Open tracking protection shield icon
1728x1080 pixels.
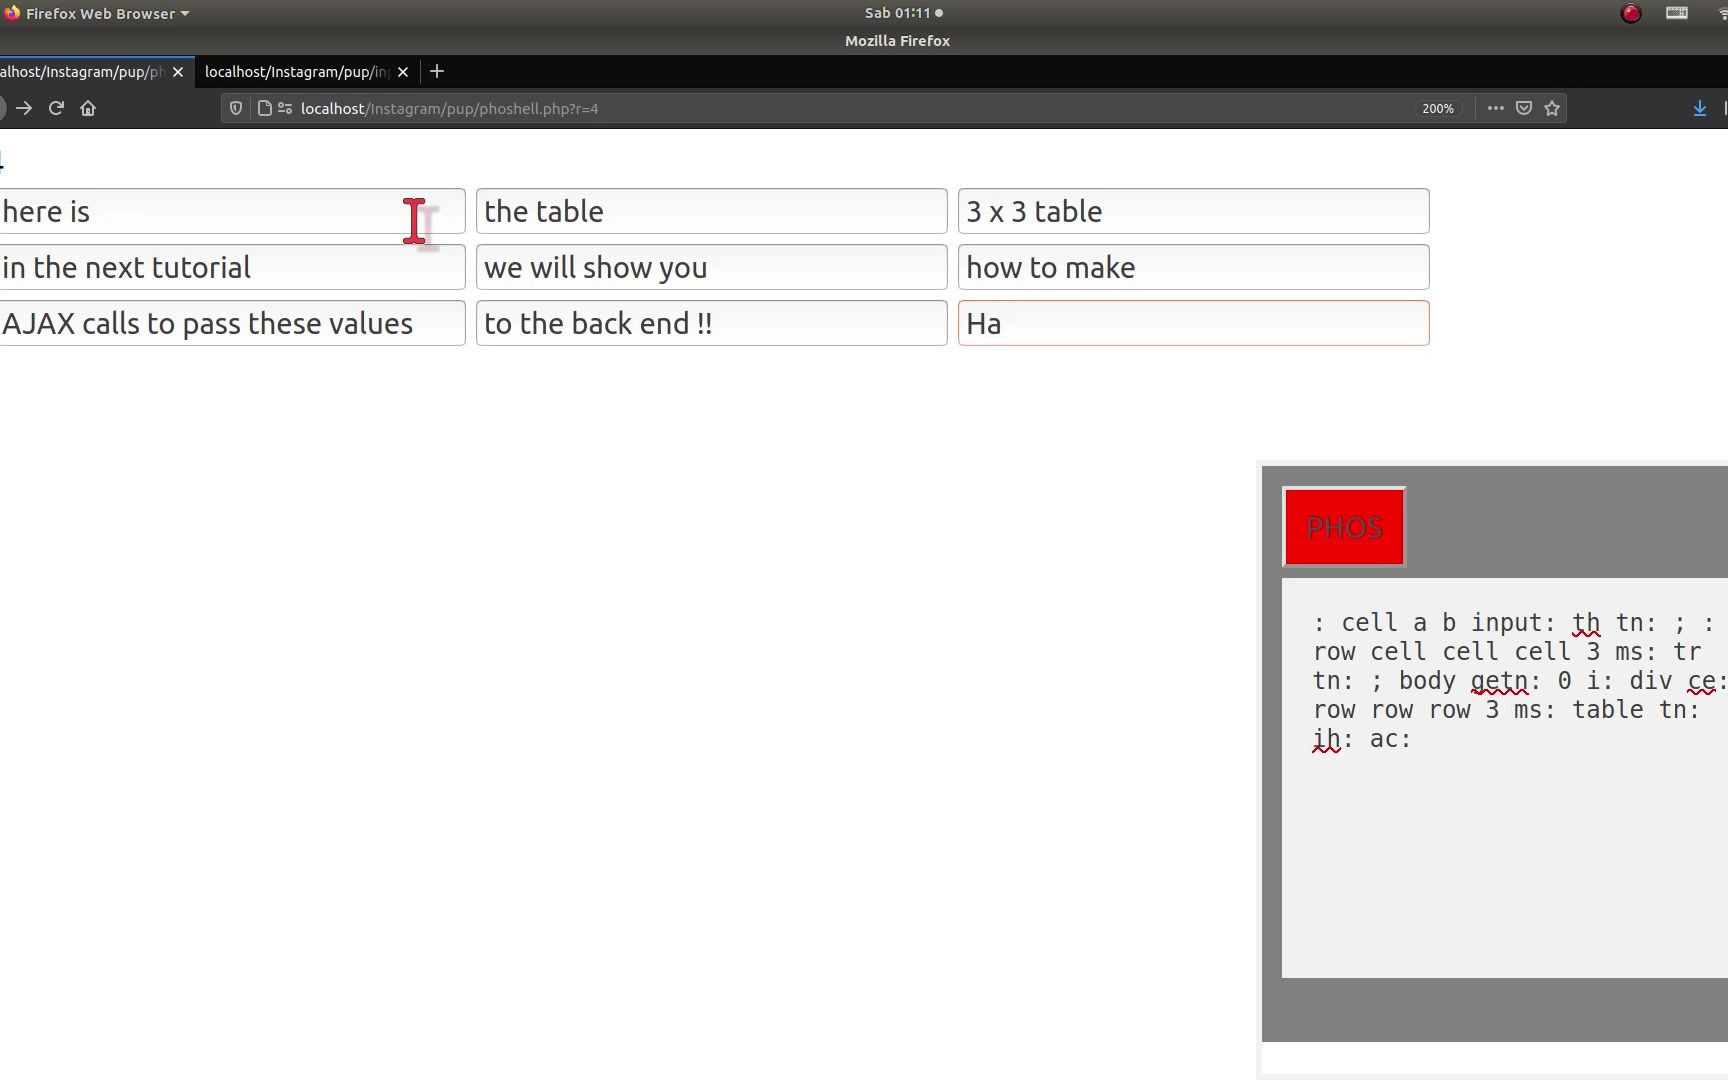(x=236, y=108)
